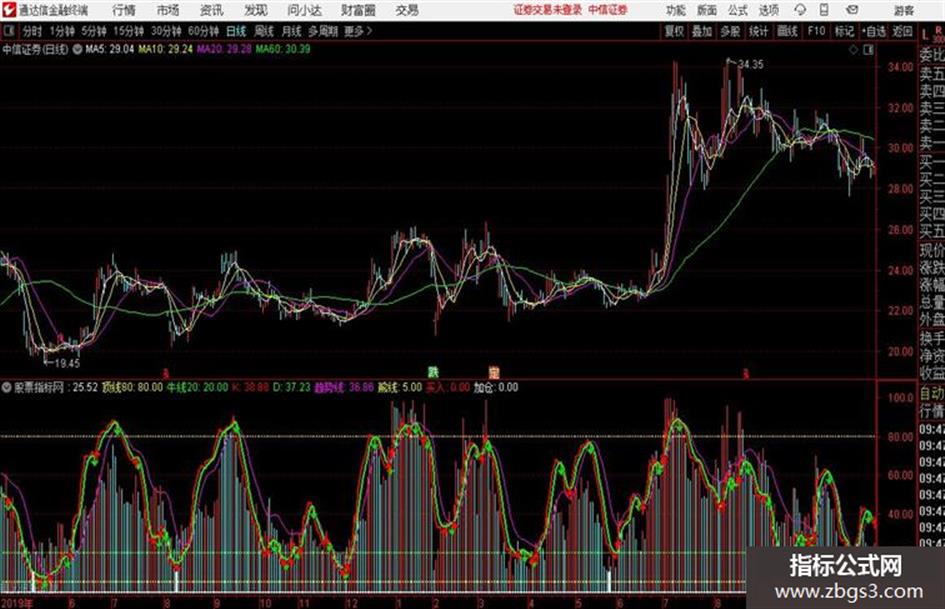
Task: Click the 叠加 overlay button
Action: (x=702, y=31)
